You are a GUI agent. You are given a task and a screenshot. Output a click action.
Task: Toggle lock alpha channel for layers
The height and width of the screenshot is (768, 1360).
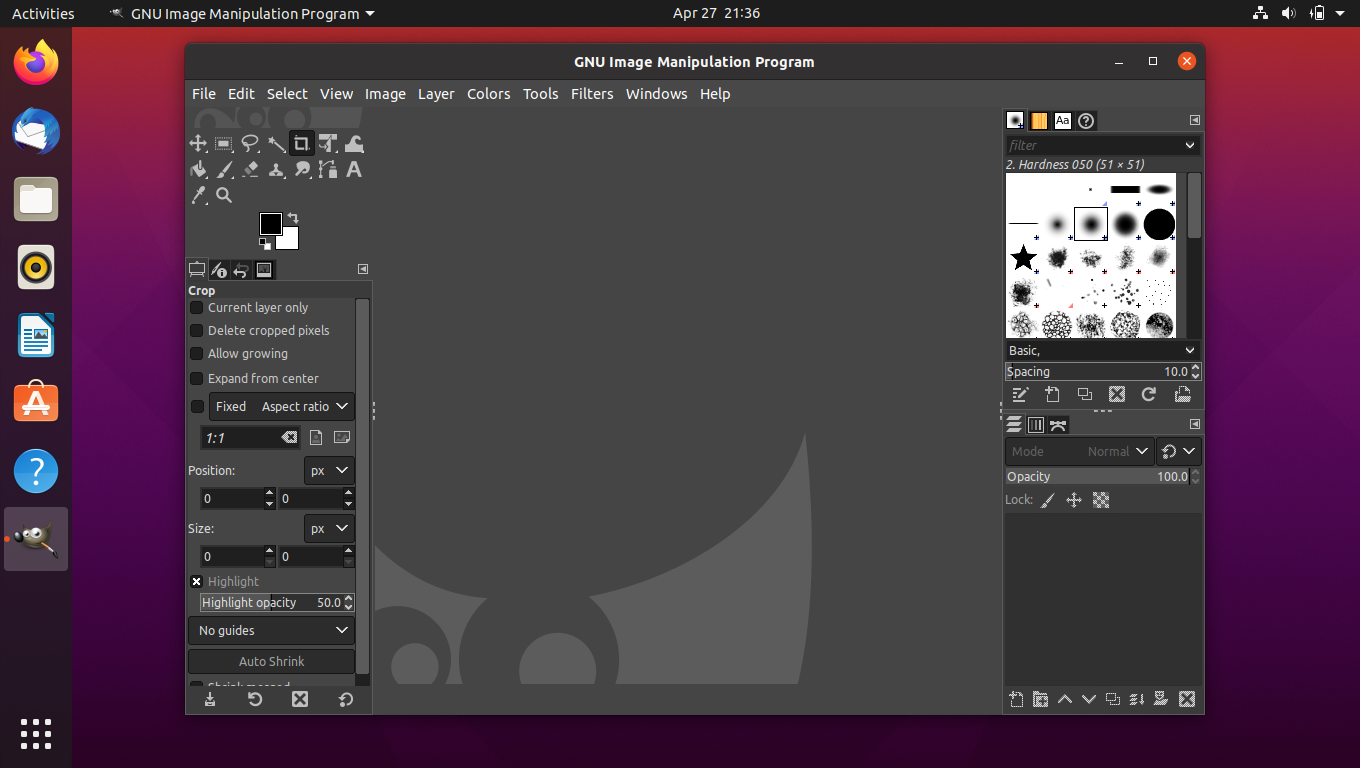pos(1101,500)
